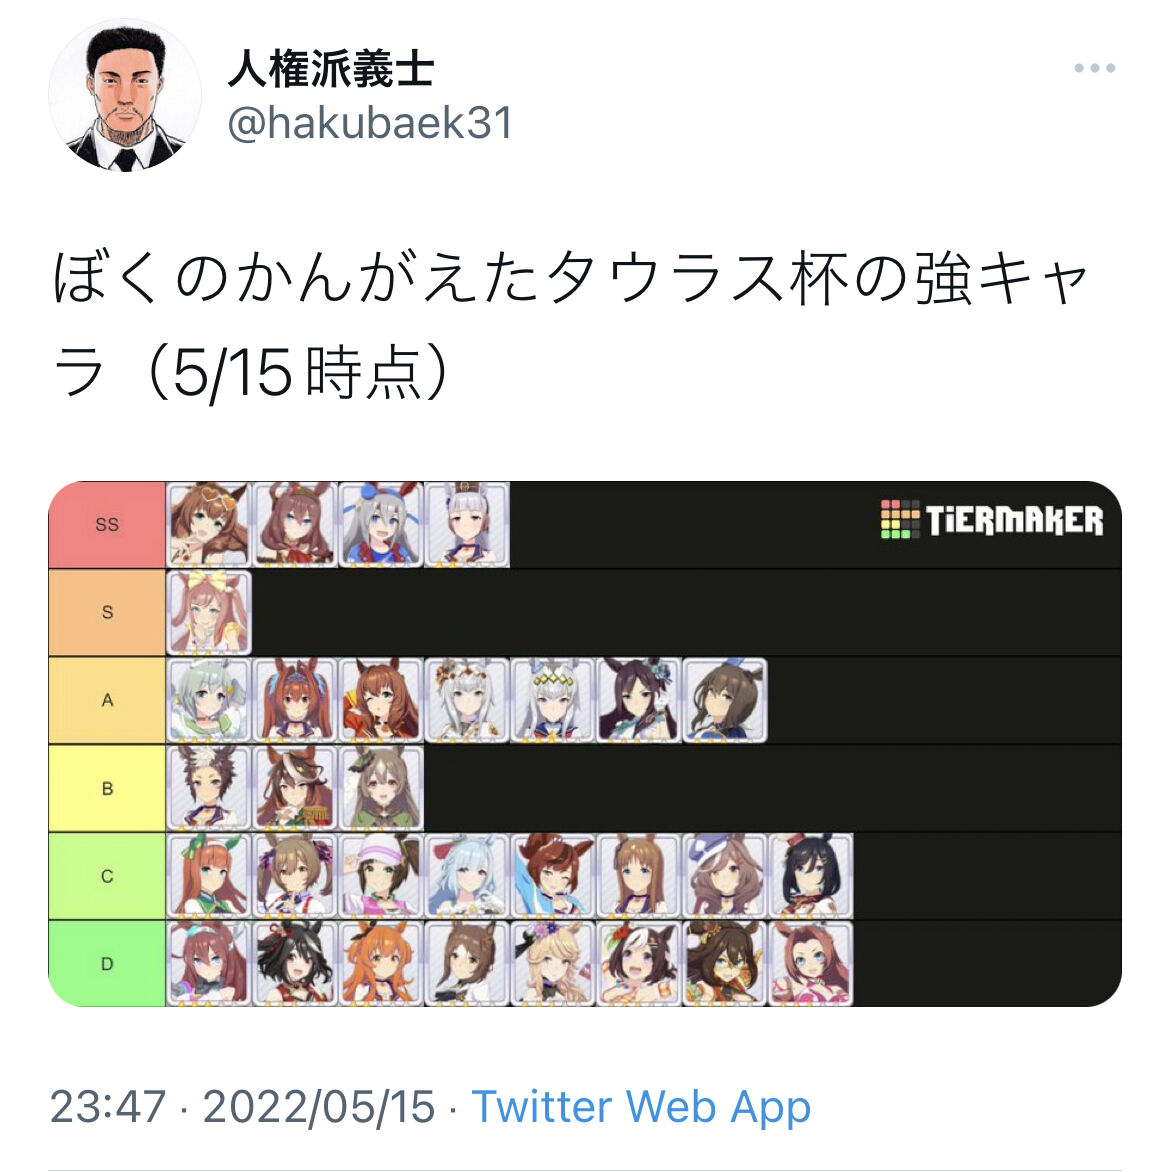Click the black-haired last character in C tier
The width and height of the screenshot is (1170, 1172).
point(810,876)
